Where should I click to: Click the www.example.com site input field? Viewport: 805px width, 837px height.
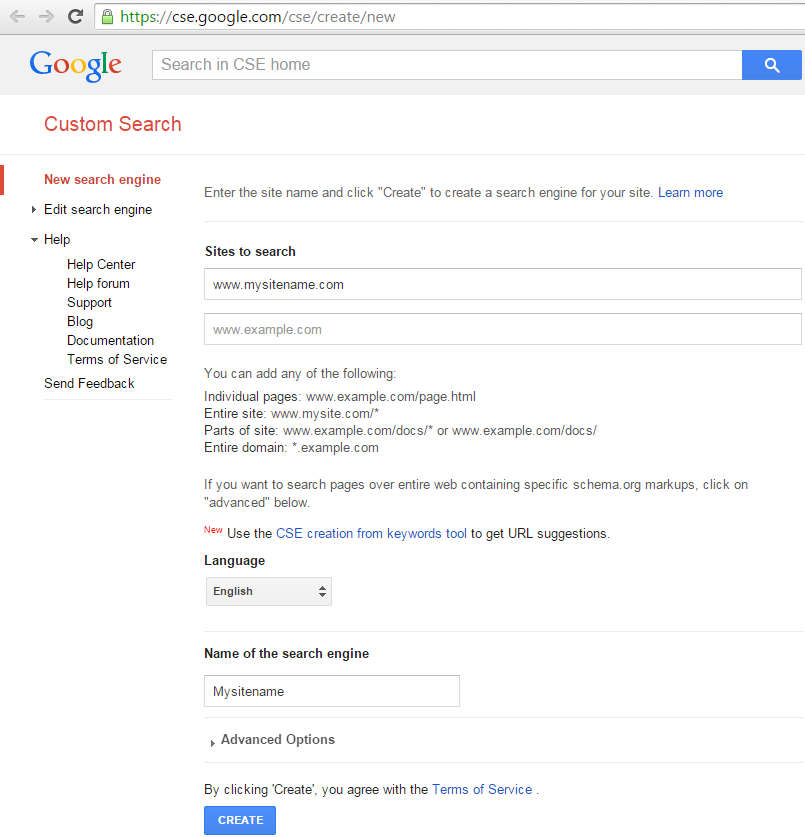tap(502, 329)
